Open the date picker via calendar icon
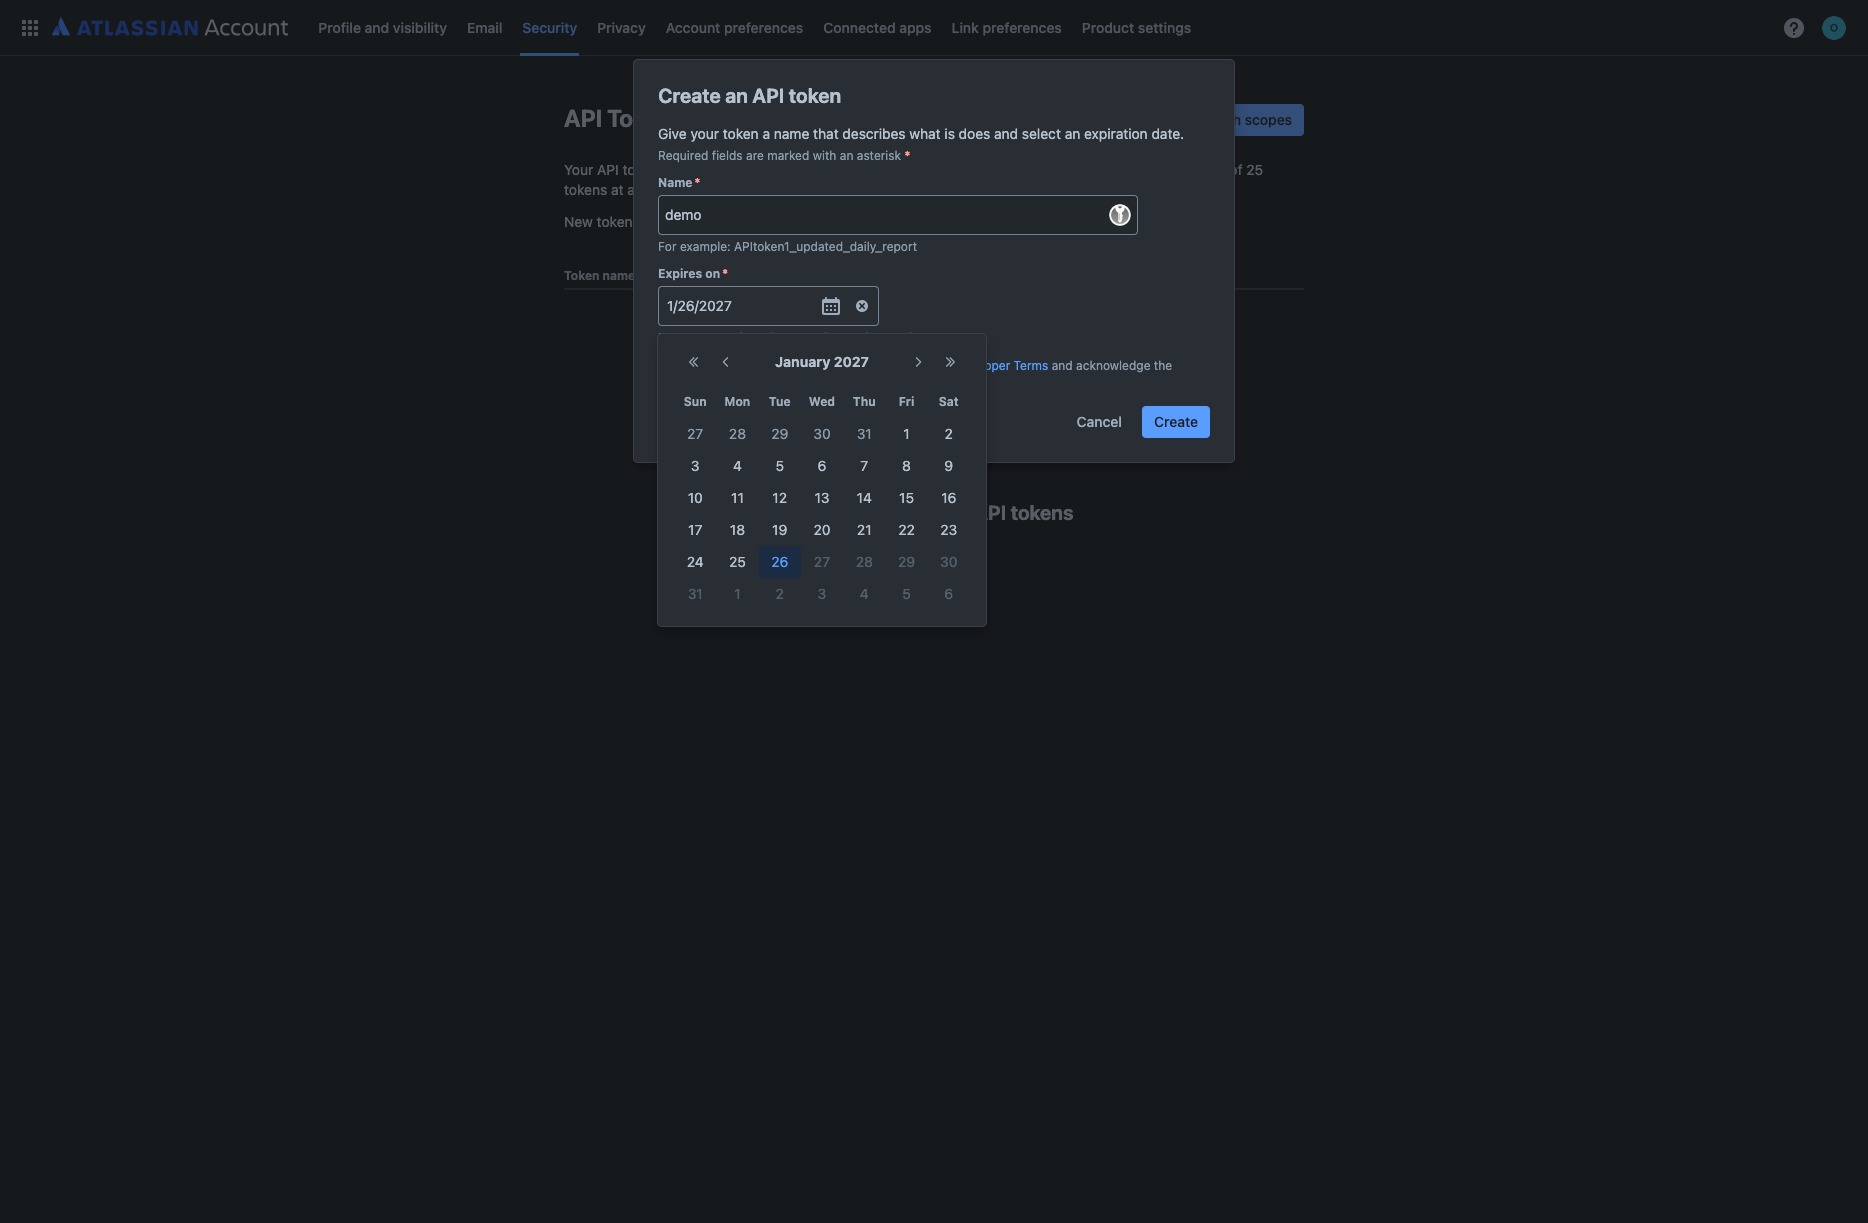The width and height of the screenshot is (1868, 1223). click(830, 305)
